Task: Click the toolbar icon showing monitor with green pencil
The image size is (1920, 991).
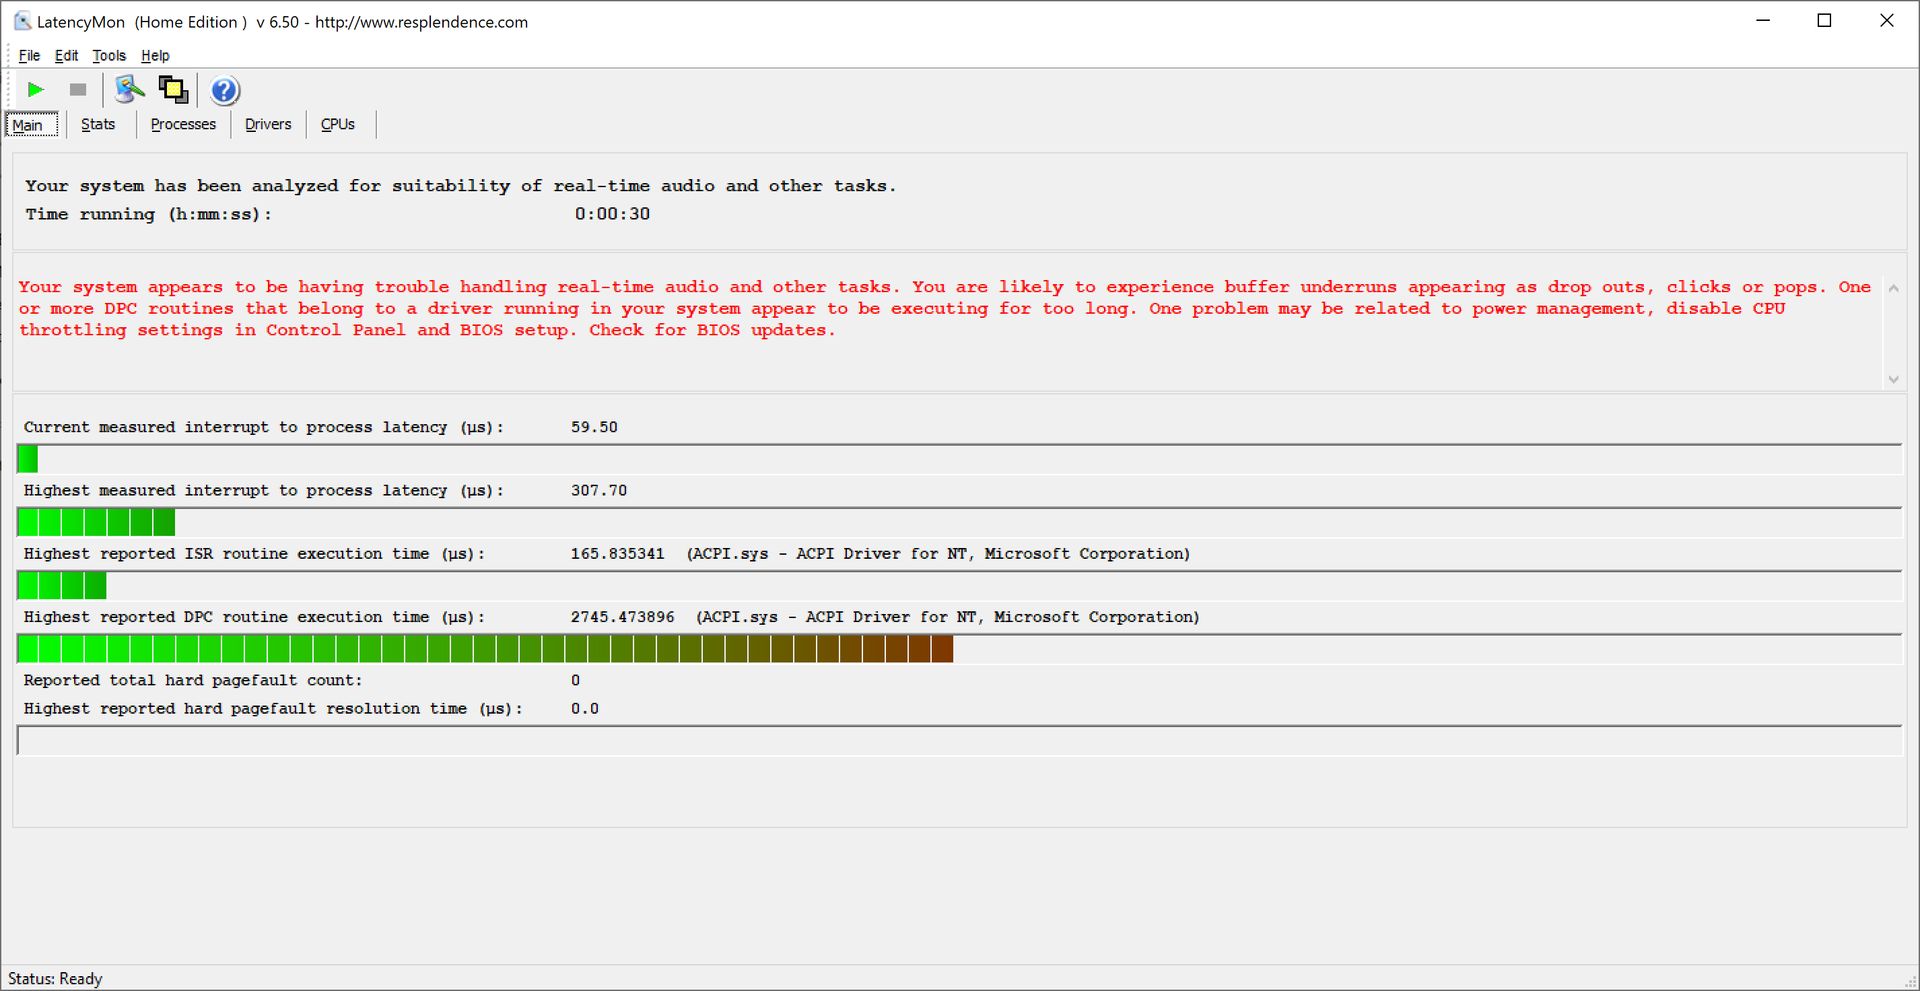Action: pyautogui.click(x=129, y=90)
